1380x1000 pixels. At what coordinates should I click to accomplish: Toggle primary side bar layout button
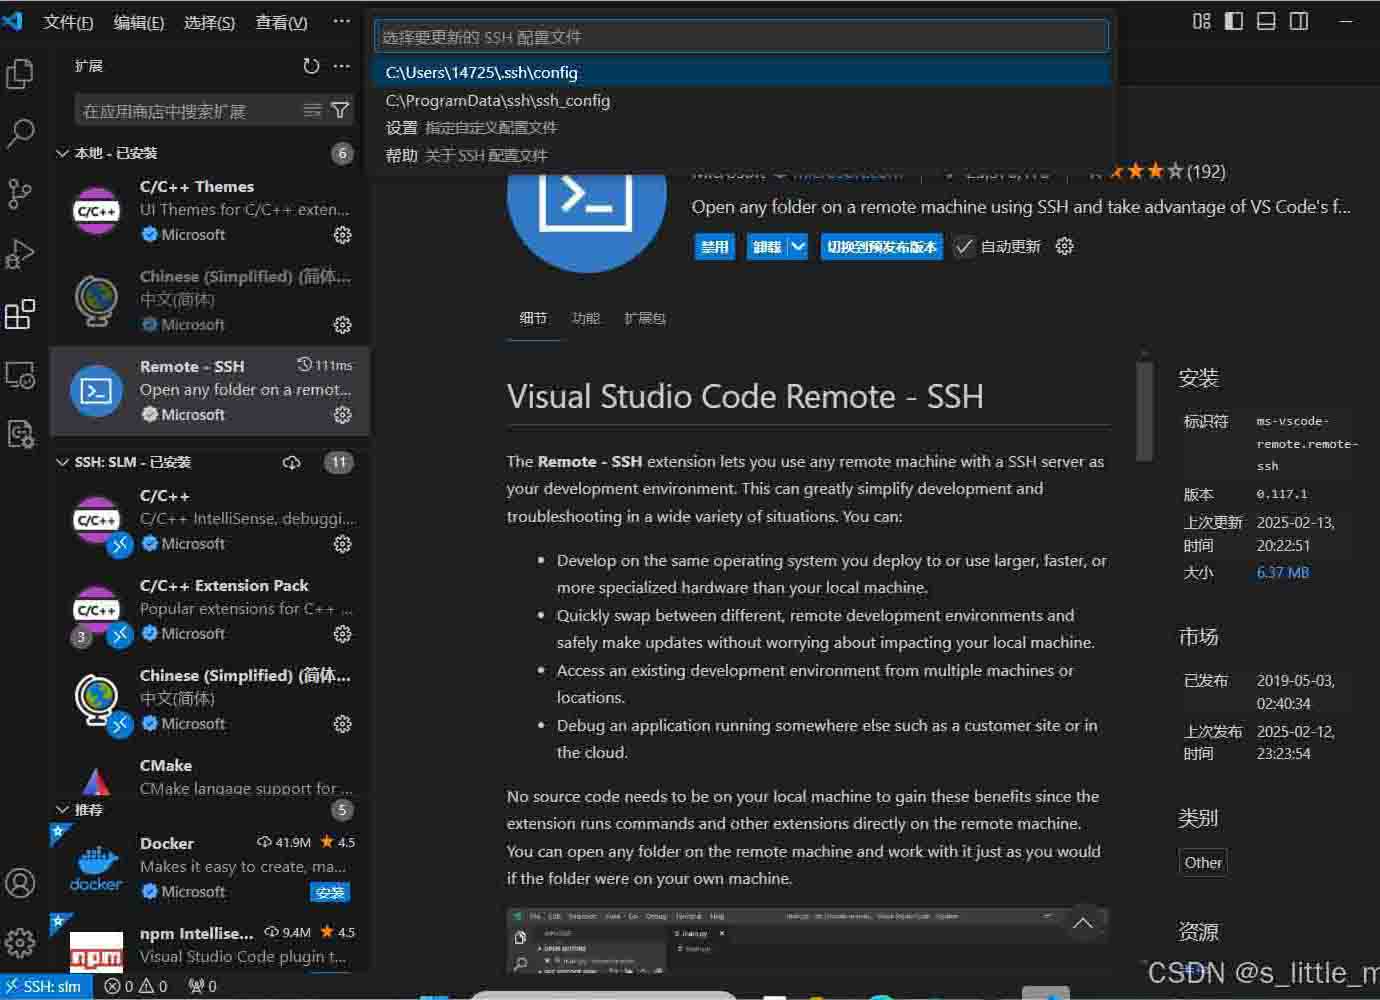click(1234, 21)
